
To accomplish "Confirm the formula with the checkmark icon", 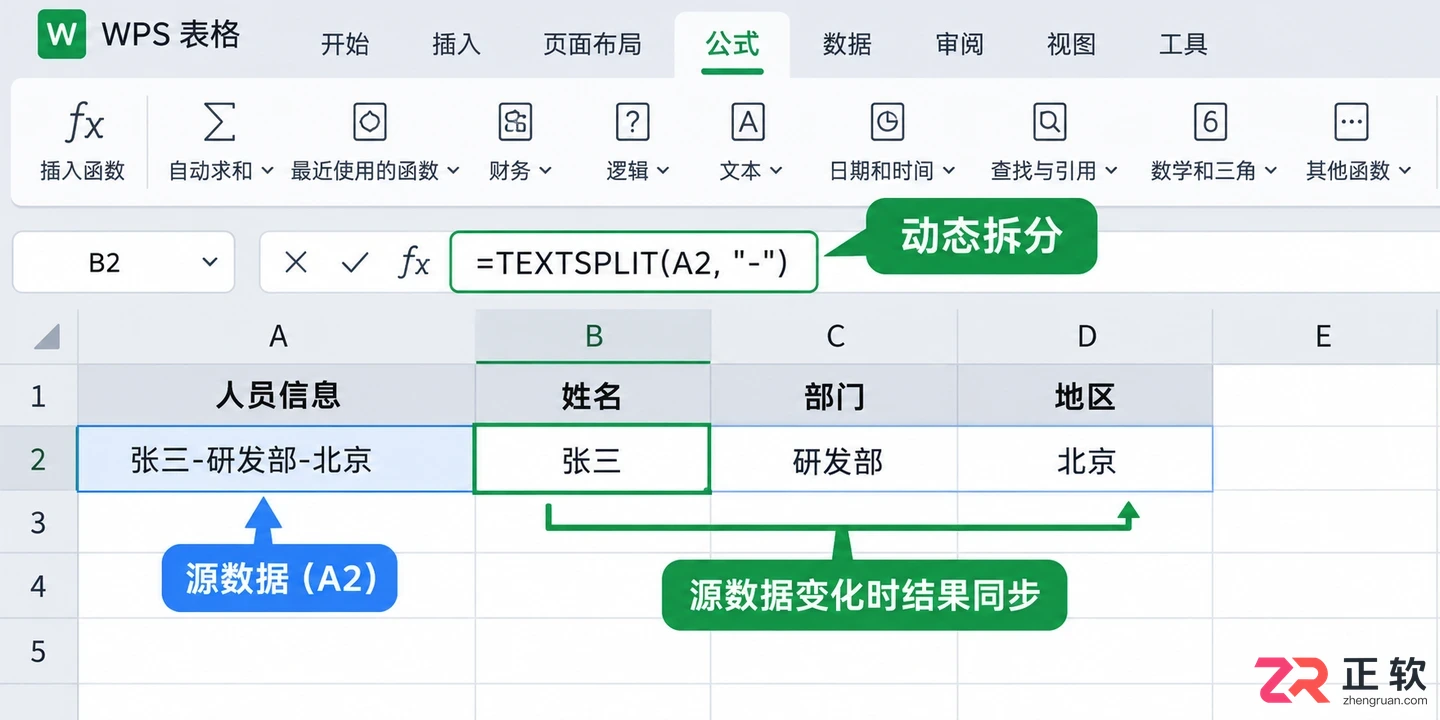I will click(355, 262).
